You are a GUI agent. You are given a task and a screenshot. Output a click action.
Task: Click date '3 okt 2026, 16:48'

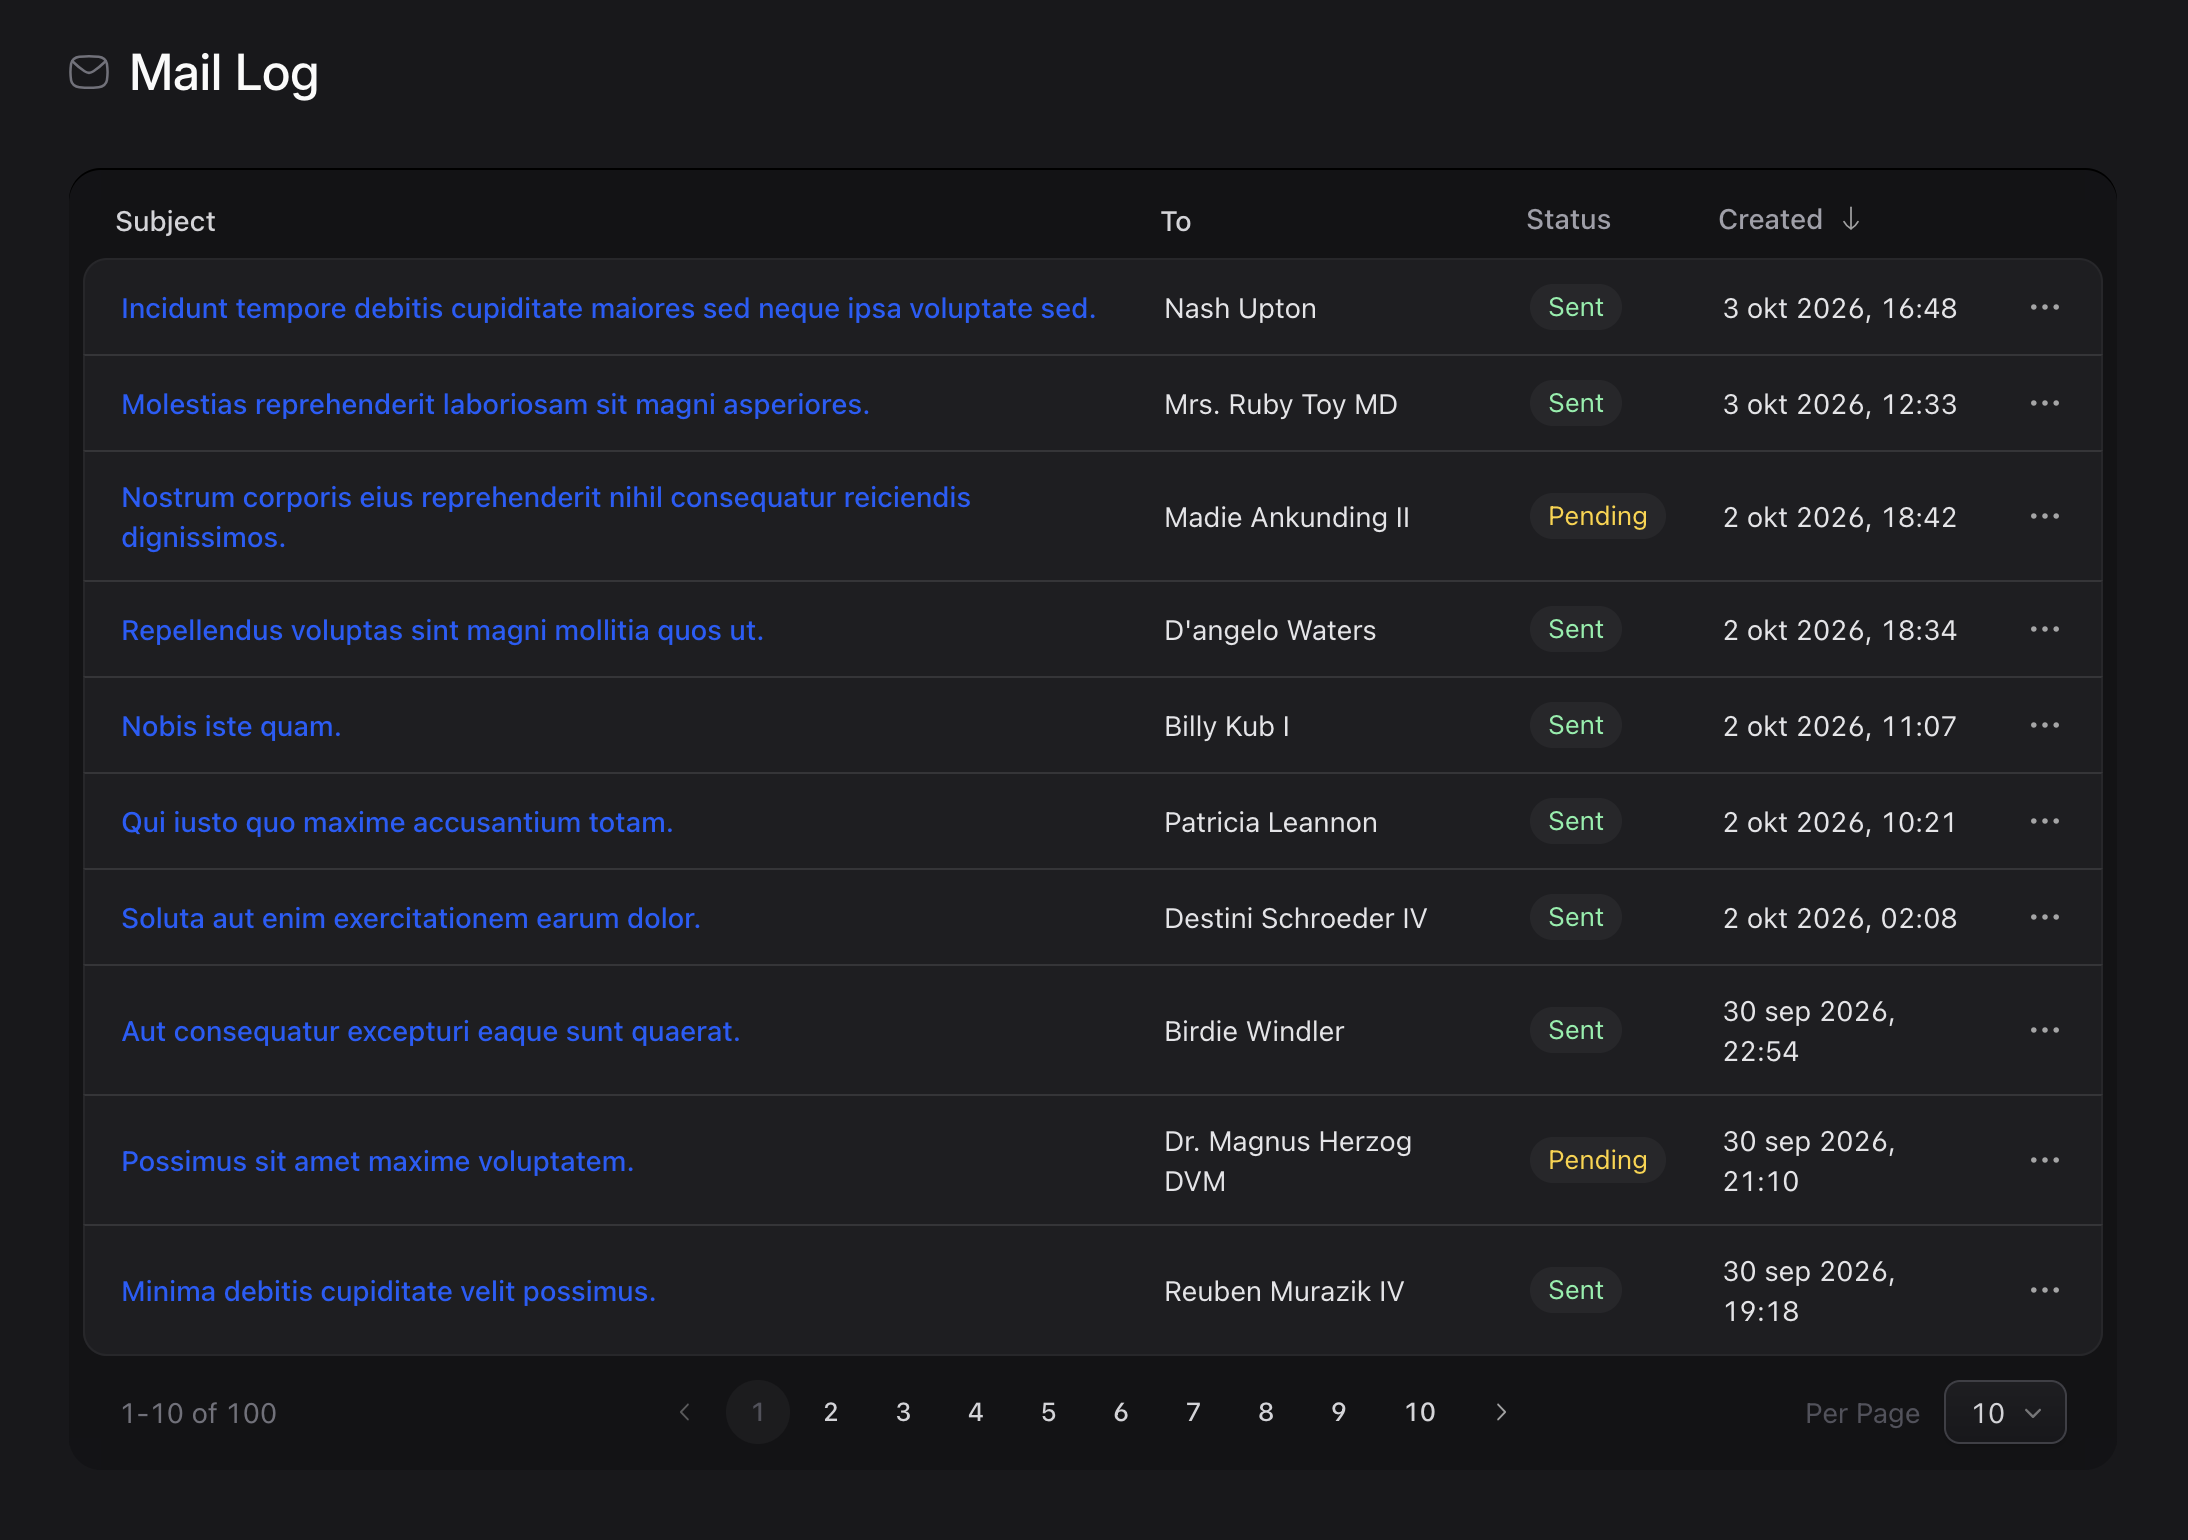tap(1840, 308)
